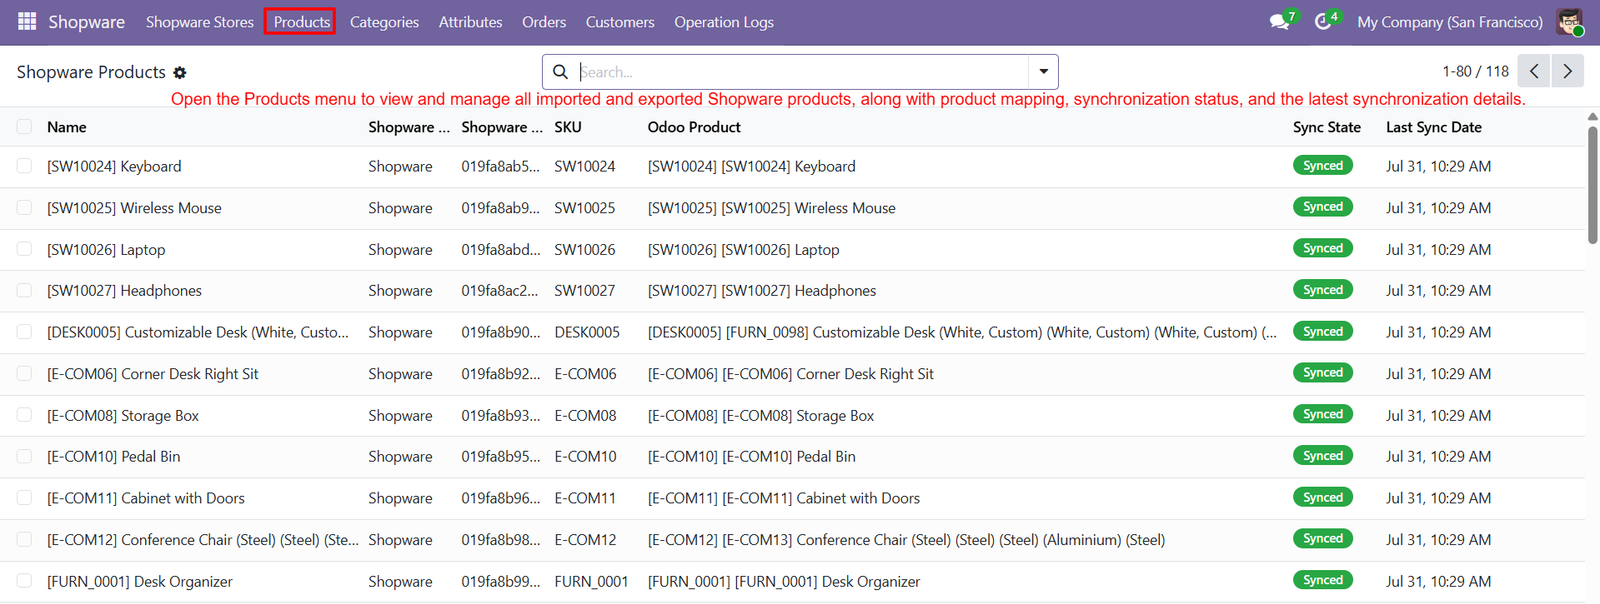Click Shopware ID 019fa8b98... cell

coord(500,540)
